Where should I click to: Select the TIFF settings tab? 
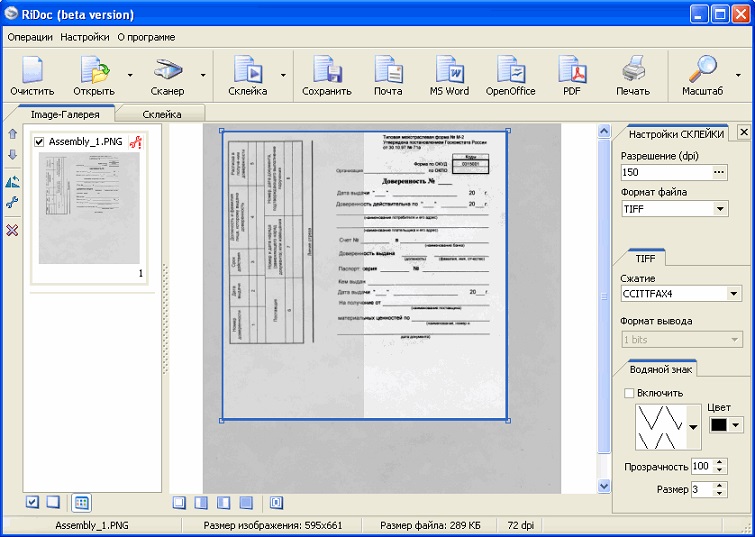pyautogui.click(x=645, y=259)
